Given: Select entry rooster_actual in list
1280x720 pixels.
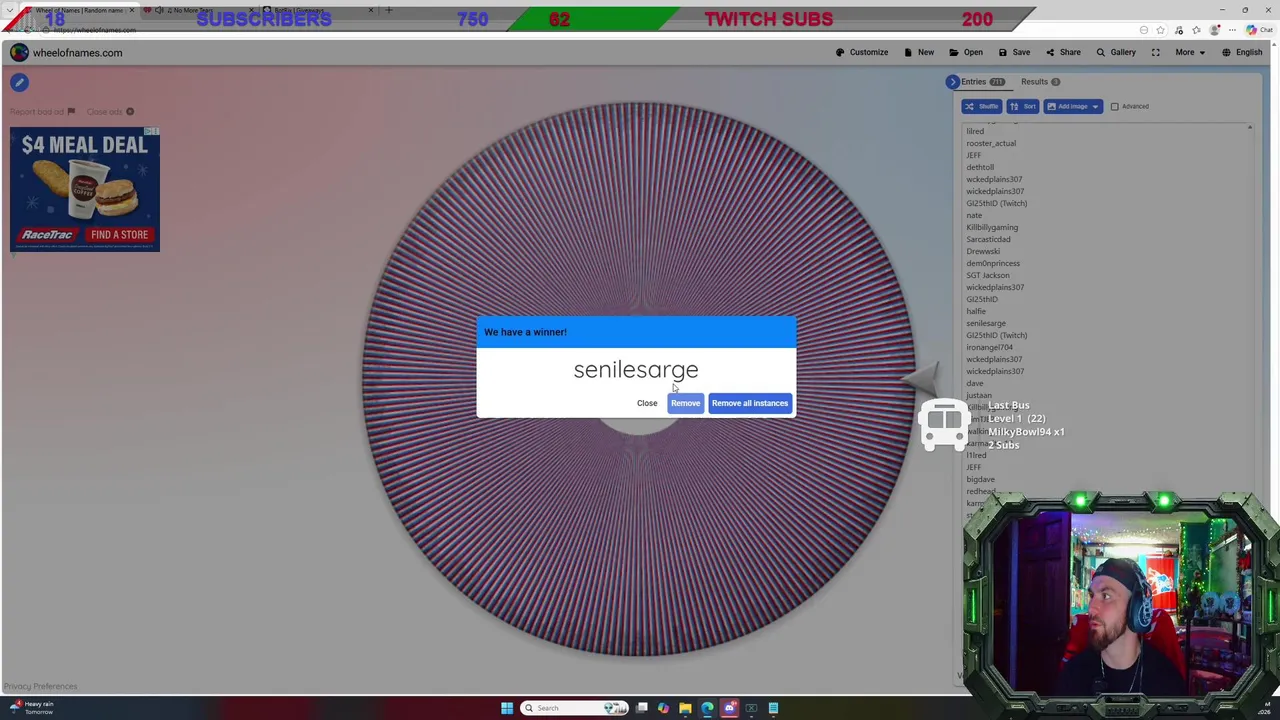Looking at the screenshot, I should [991, 143].
